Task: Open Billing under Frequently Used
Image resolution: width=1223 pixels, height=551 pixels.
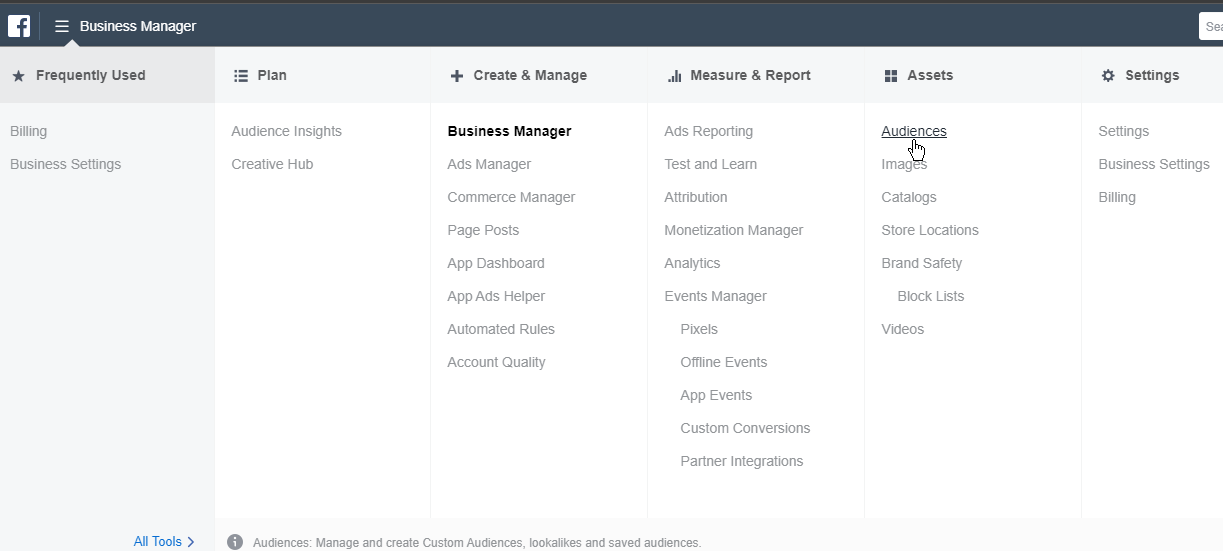Action: 28,131
